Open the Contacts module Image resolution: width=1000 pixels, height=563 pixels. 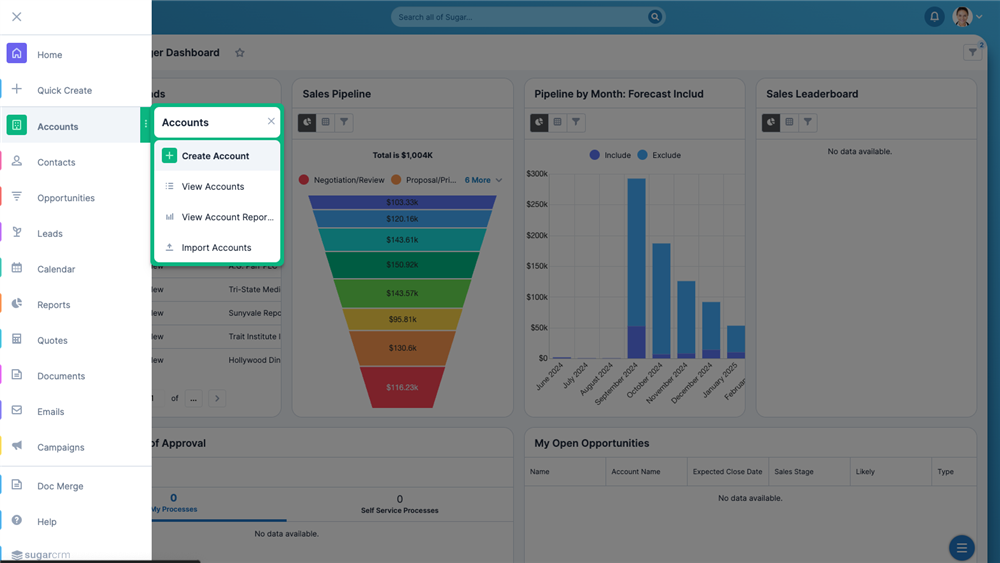coord(56,162)
